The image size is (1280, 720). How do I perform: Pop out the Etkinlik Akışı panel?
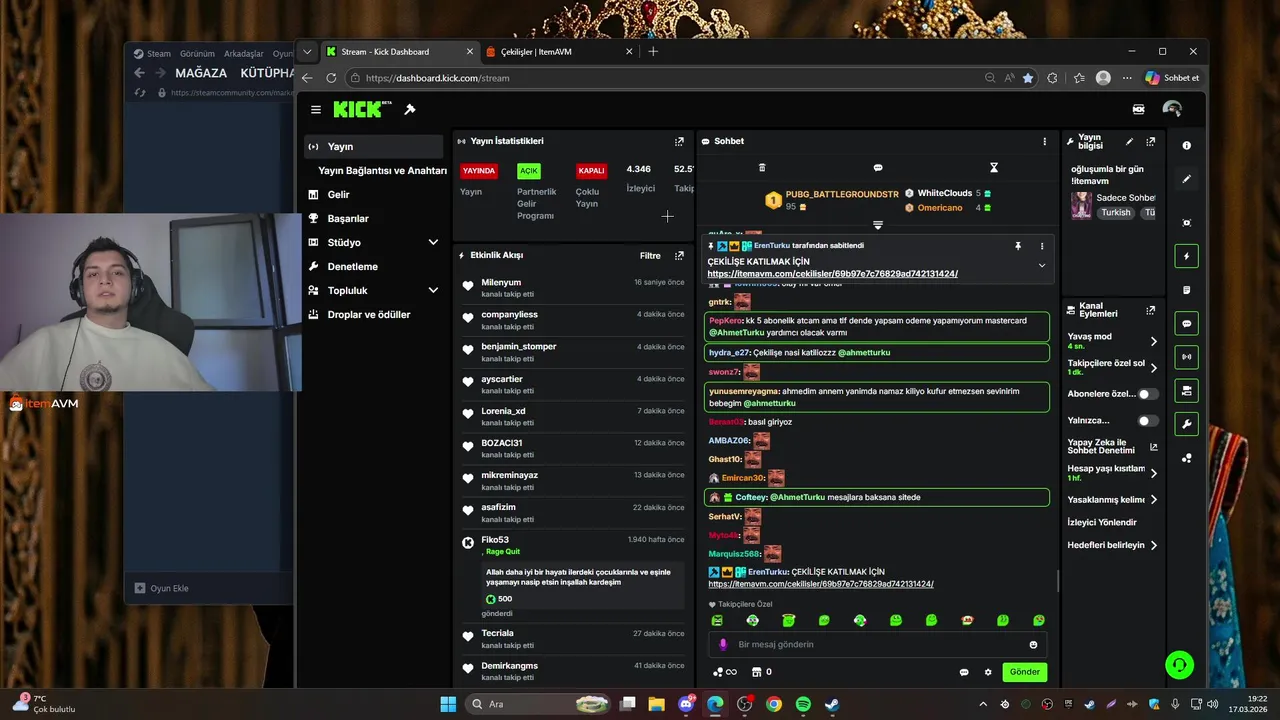(x=679, y=255)
